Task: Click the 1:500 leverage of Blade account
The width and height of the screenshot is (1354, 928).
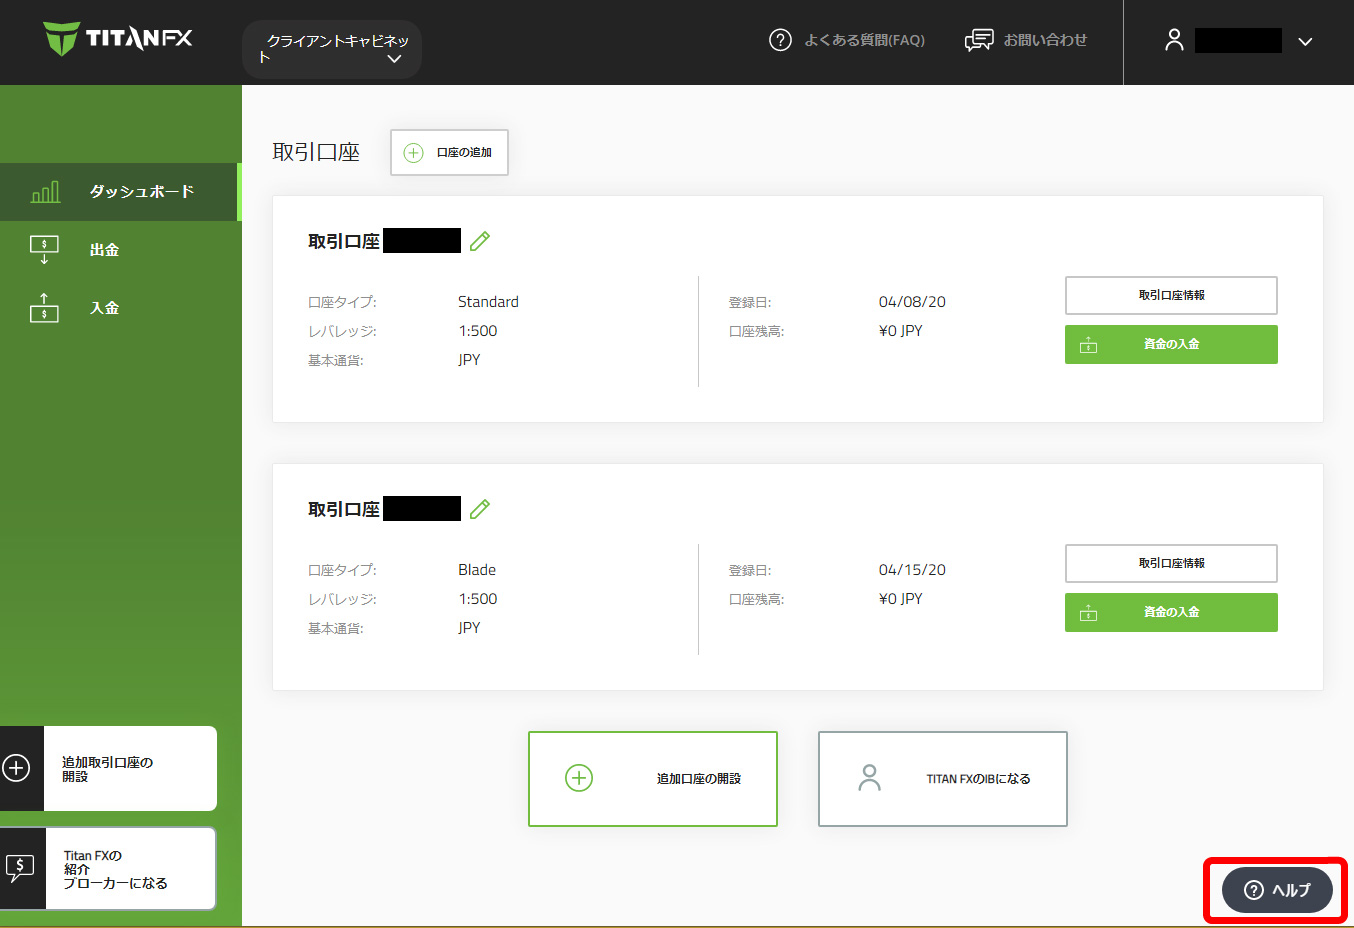Action: point(478,599)
